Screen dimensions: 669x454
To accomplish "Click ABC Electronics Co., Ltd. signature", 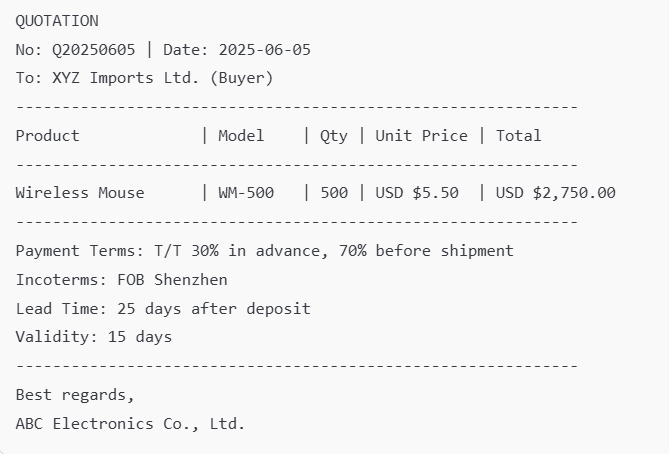I will (130, 424).
